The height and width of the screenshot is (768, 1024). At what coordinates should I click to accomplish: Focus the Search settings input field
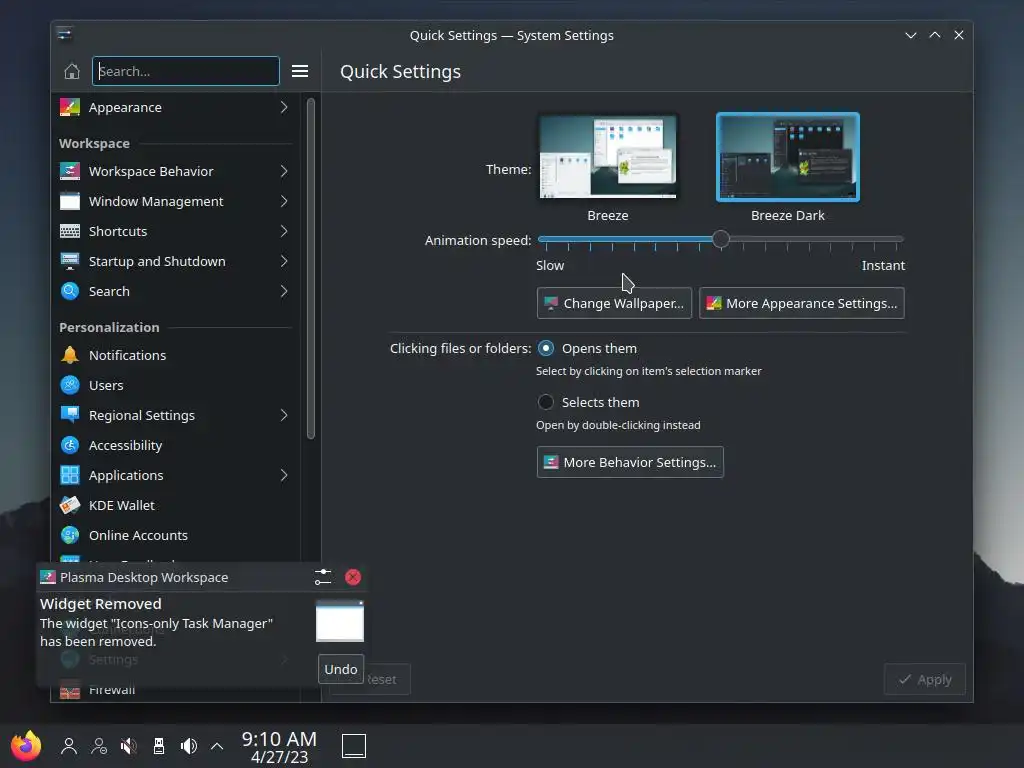(185, 71)
